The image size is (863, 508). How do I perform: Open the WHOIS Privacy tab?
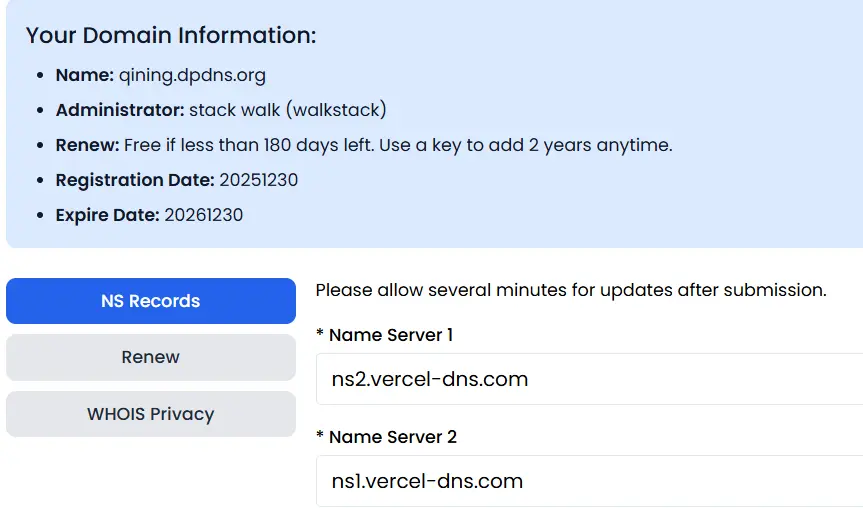point(150,414)
